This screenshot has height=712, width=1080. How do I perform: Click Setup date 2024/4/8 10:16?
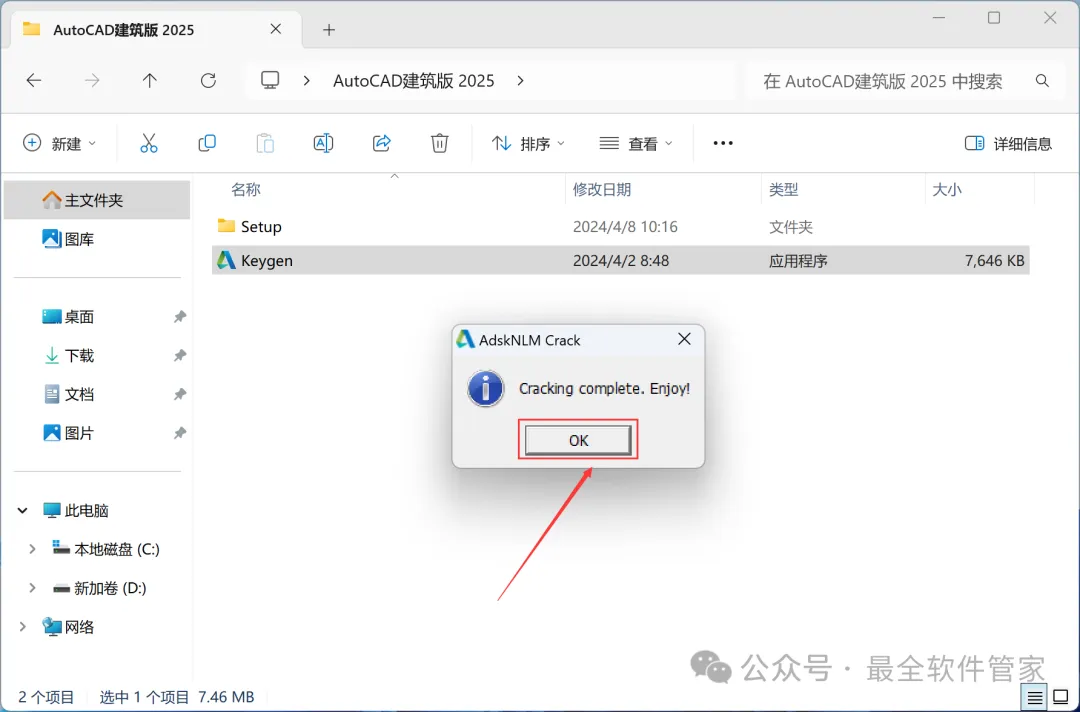(625, 227)
